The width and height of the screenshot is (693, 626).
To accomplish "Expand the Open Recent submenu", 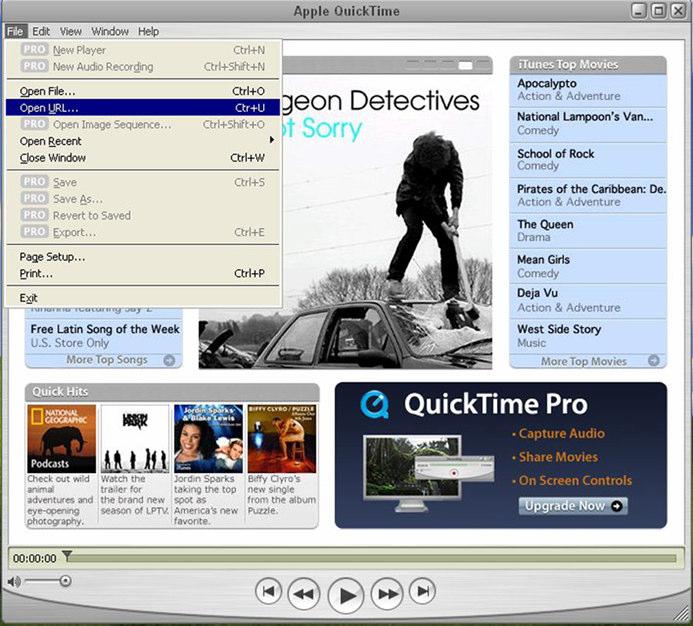I will click(x=142, y=141).
